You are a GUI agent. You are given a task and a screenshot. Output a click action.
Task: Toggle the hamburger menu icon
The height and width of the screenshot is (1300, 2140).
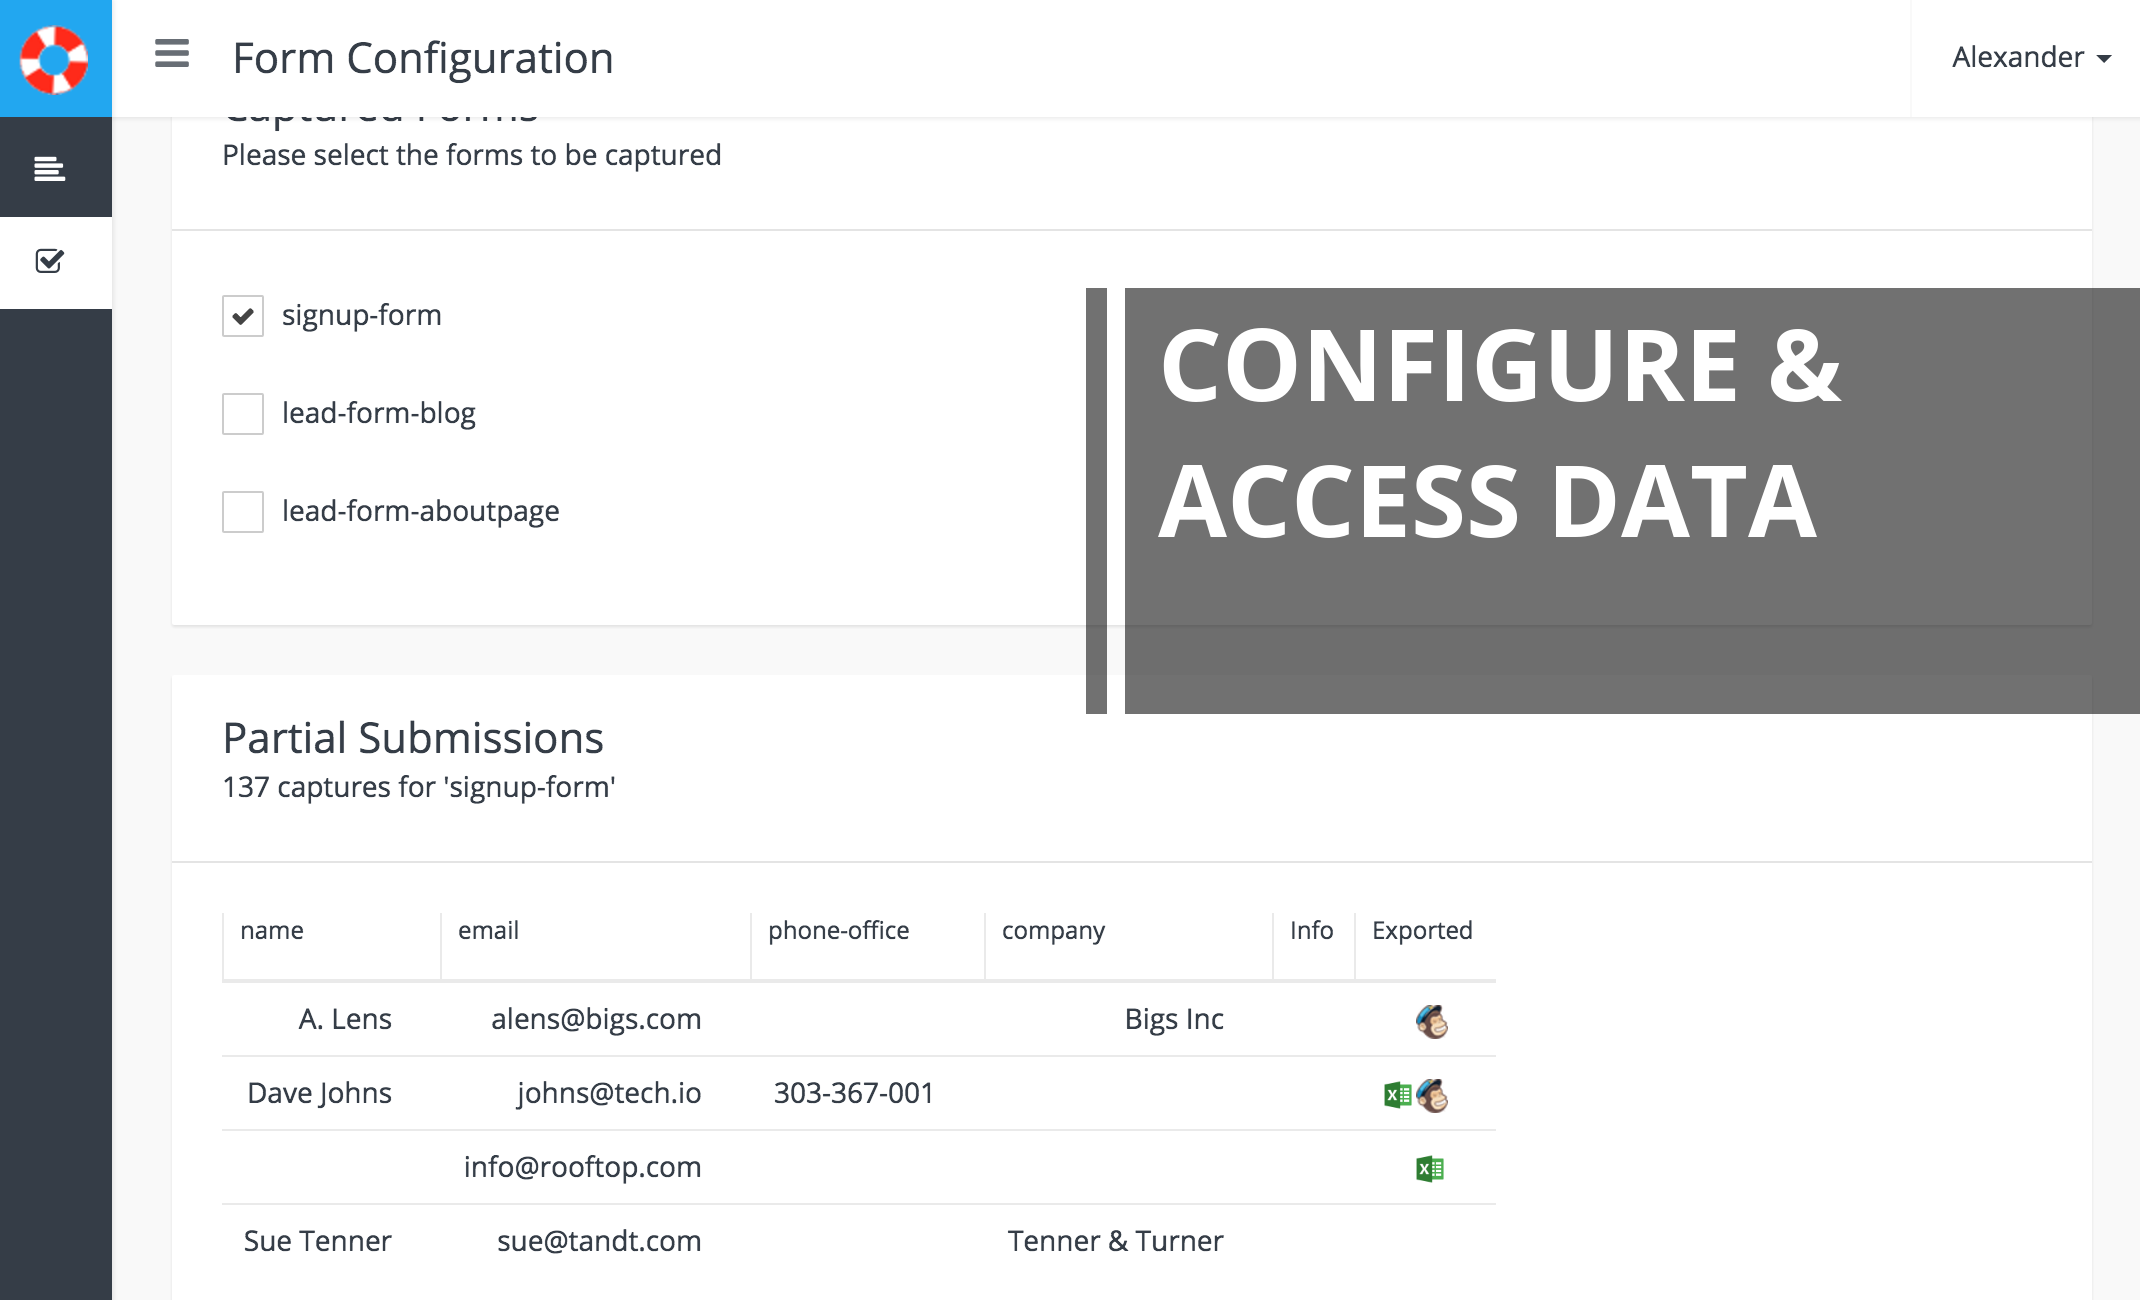(172, 53)
